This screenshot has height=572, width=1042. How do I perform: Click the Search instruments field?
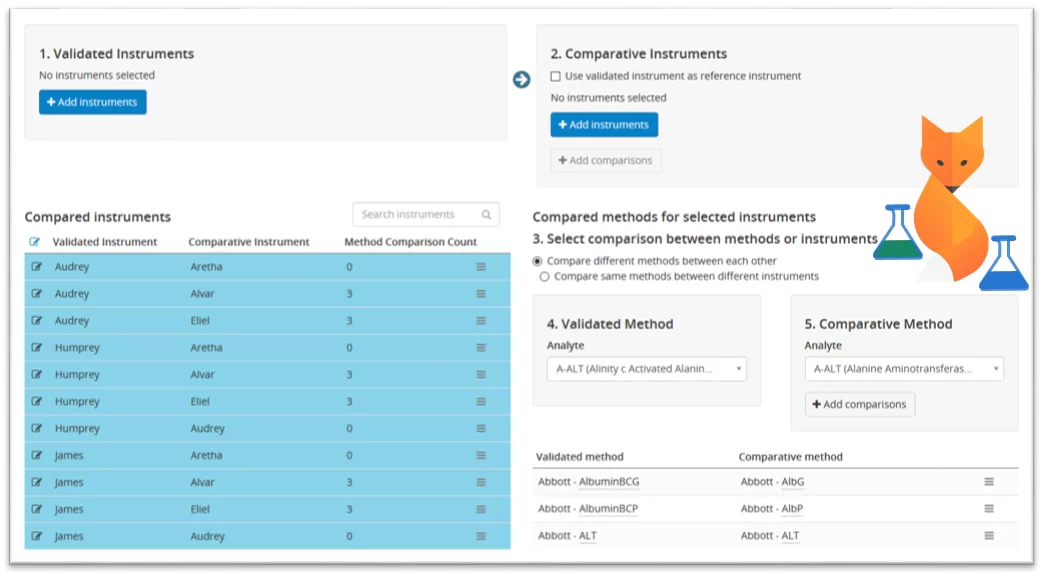[415, 215]
